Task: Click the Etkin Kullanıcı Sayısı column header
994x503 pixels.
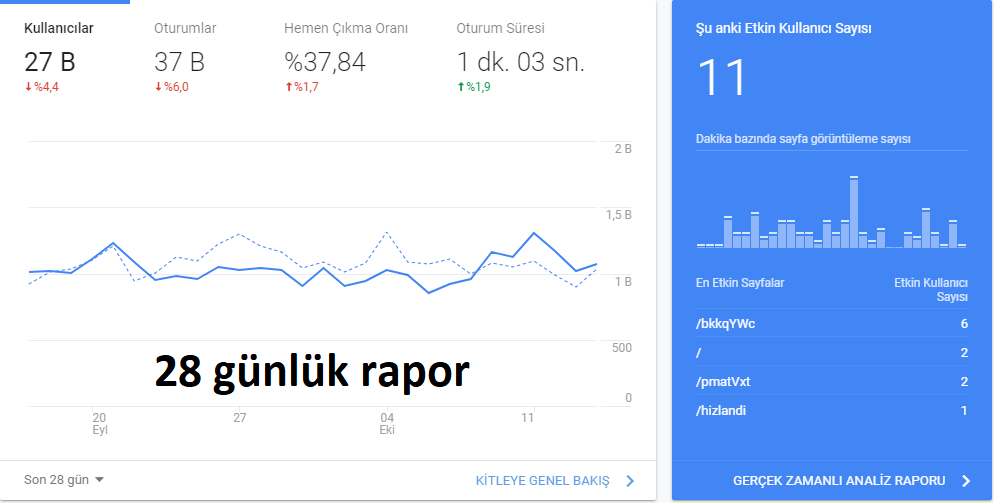Action: pyautogui.click(x=931, y=290)
